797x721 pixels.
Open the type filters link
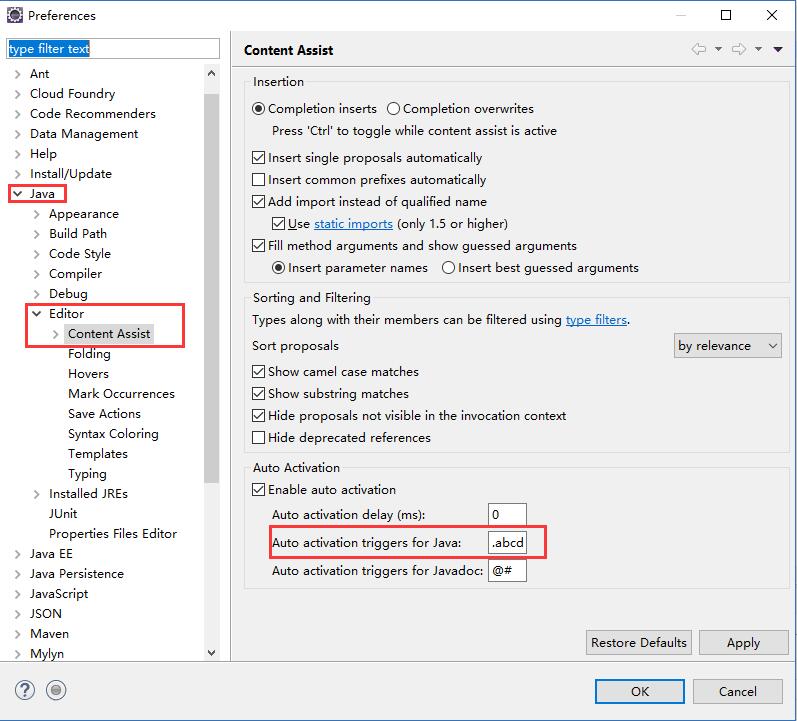pos(596,320)
